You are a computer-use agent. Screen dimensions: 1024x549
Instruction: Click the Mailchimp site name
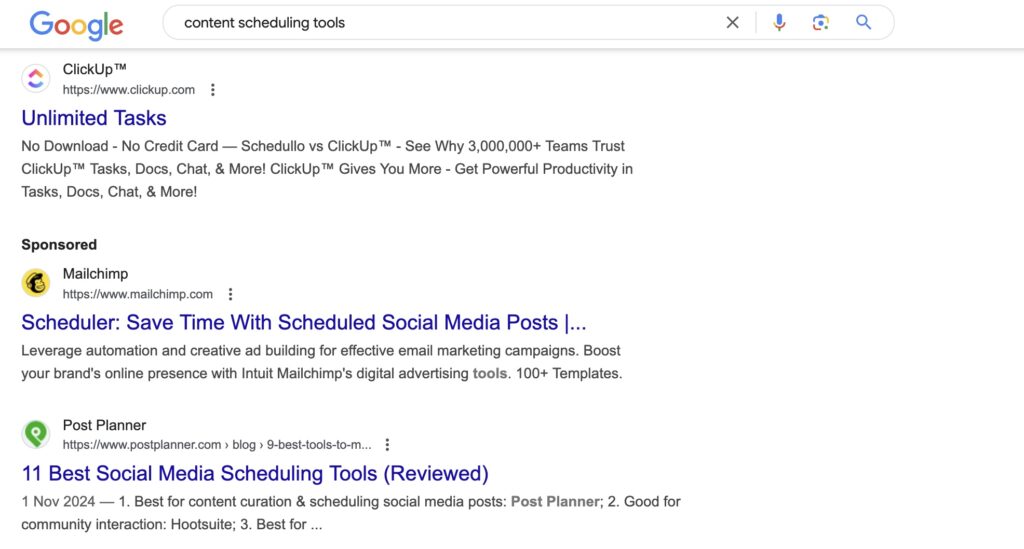pyautogui.click(x=95, y=274)
